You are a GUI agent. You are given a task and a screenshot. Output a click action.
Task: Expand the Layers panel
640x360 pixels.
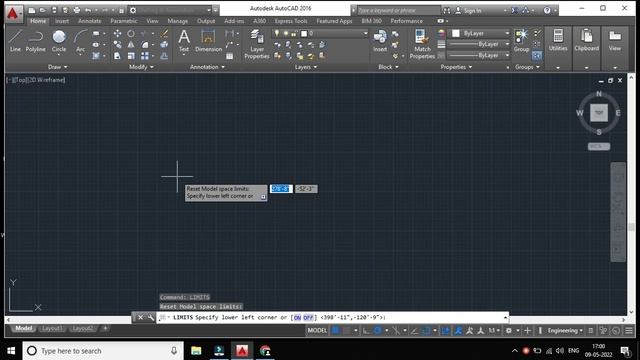click(306, 67)
